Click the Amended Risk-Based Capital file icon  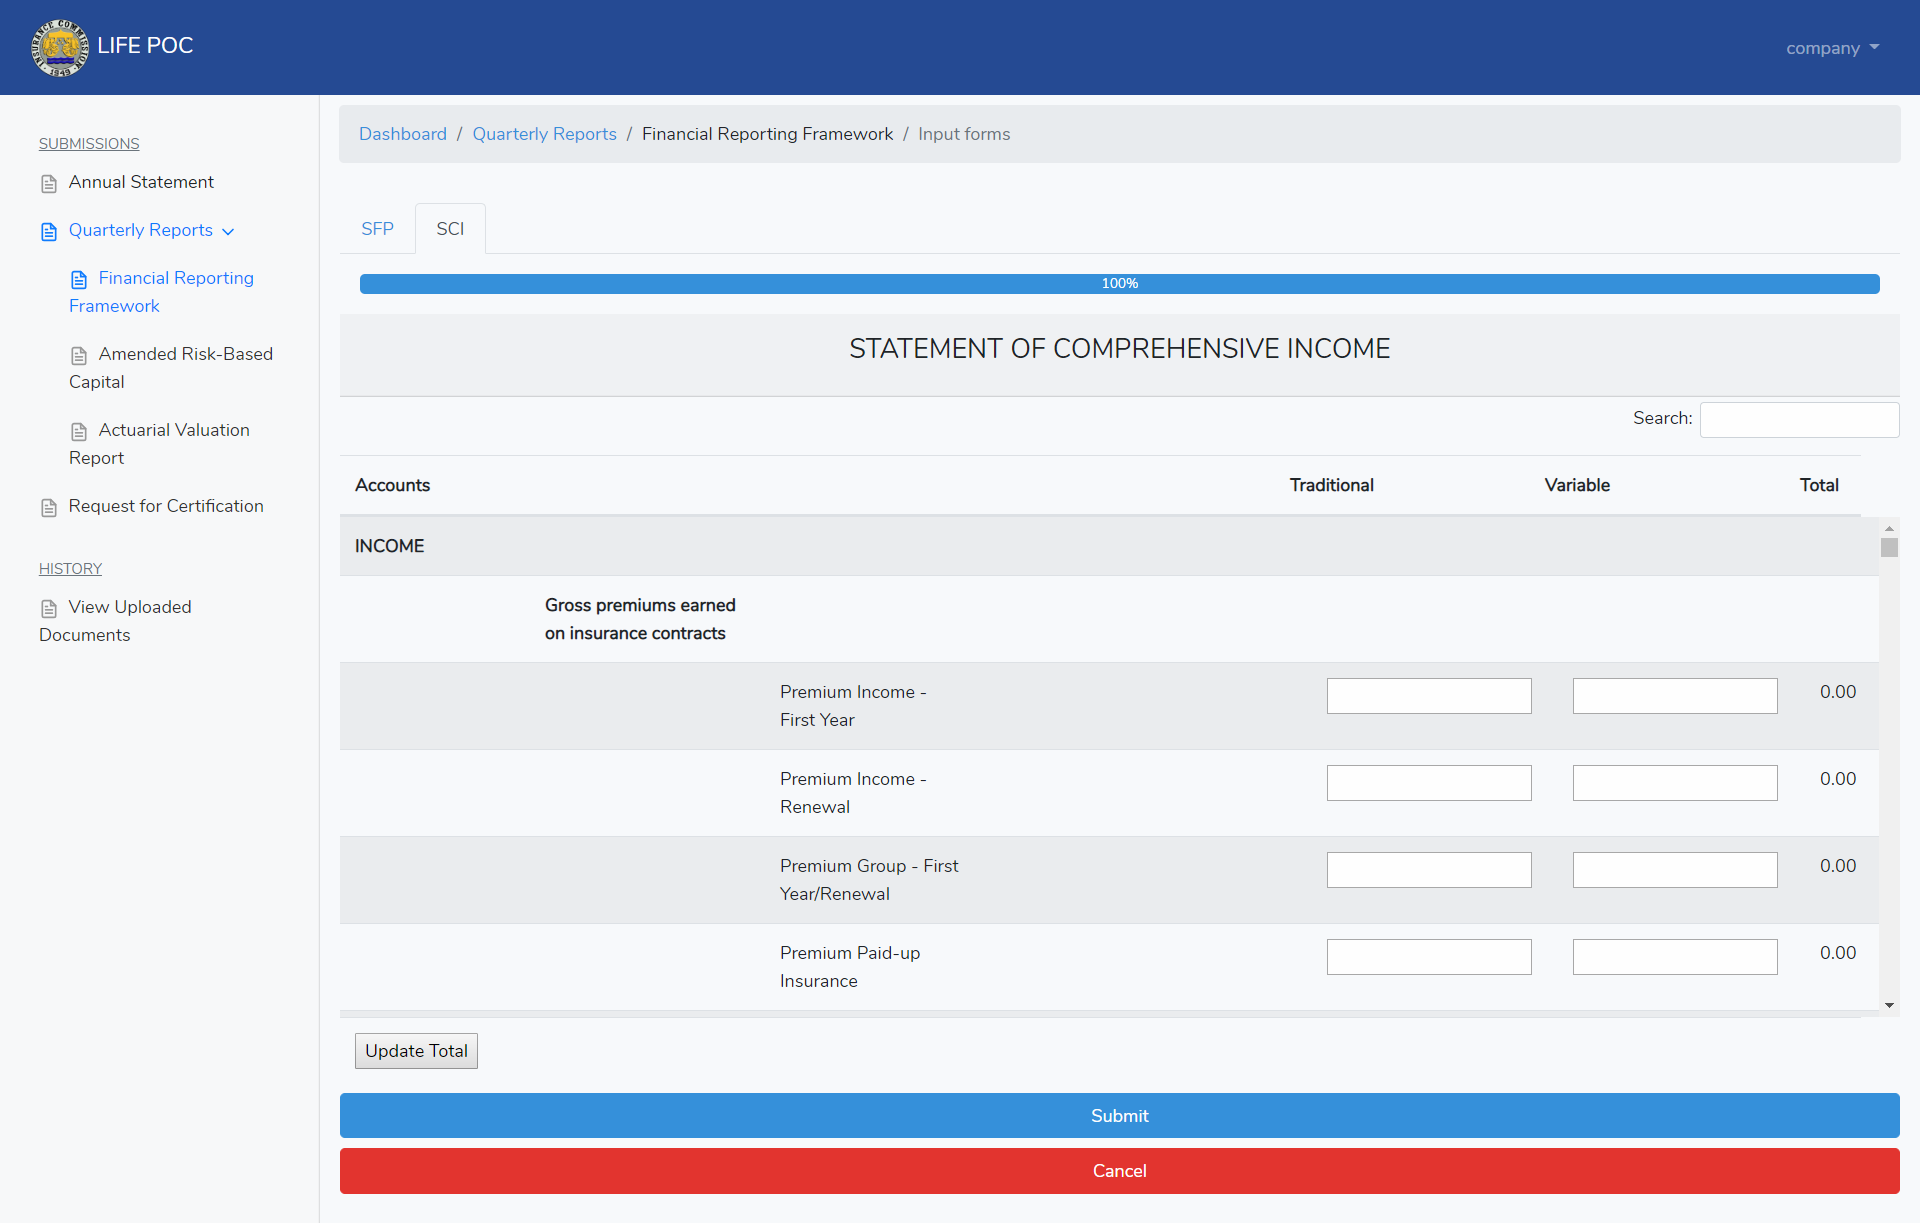(79, 356)
